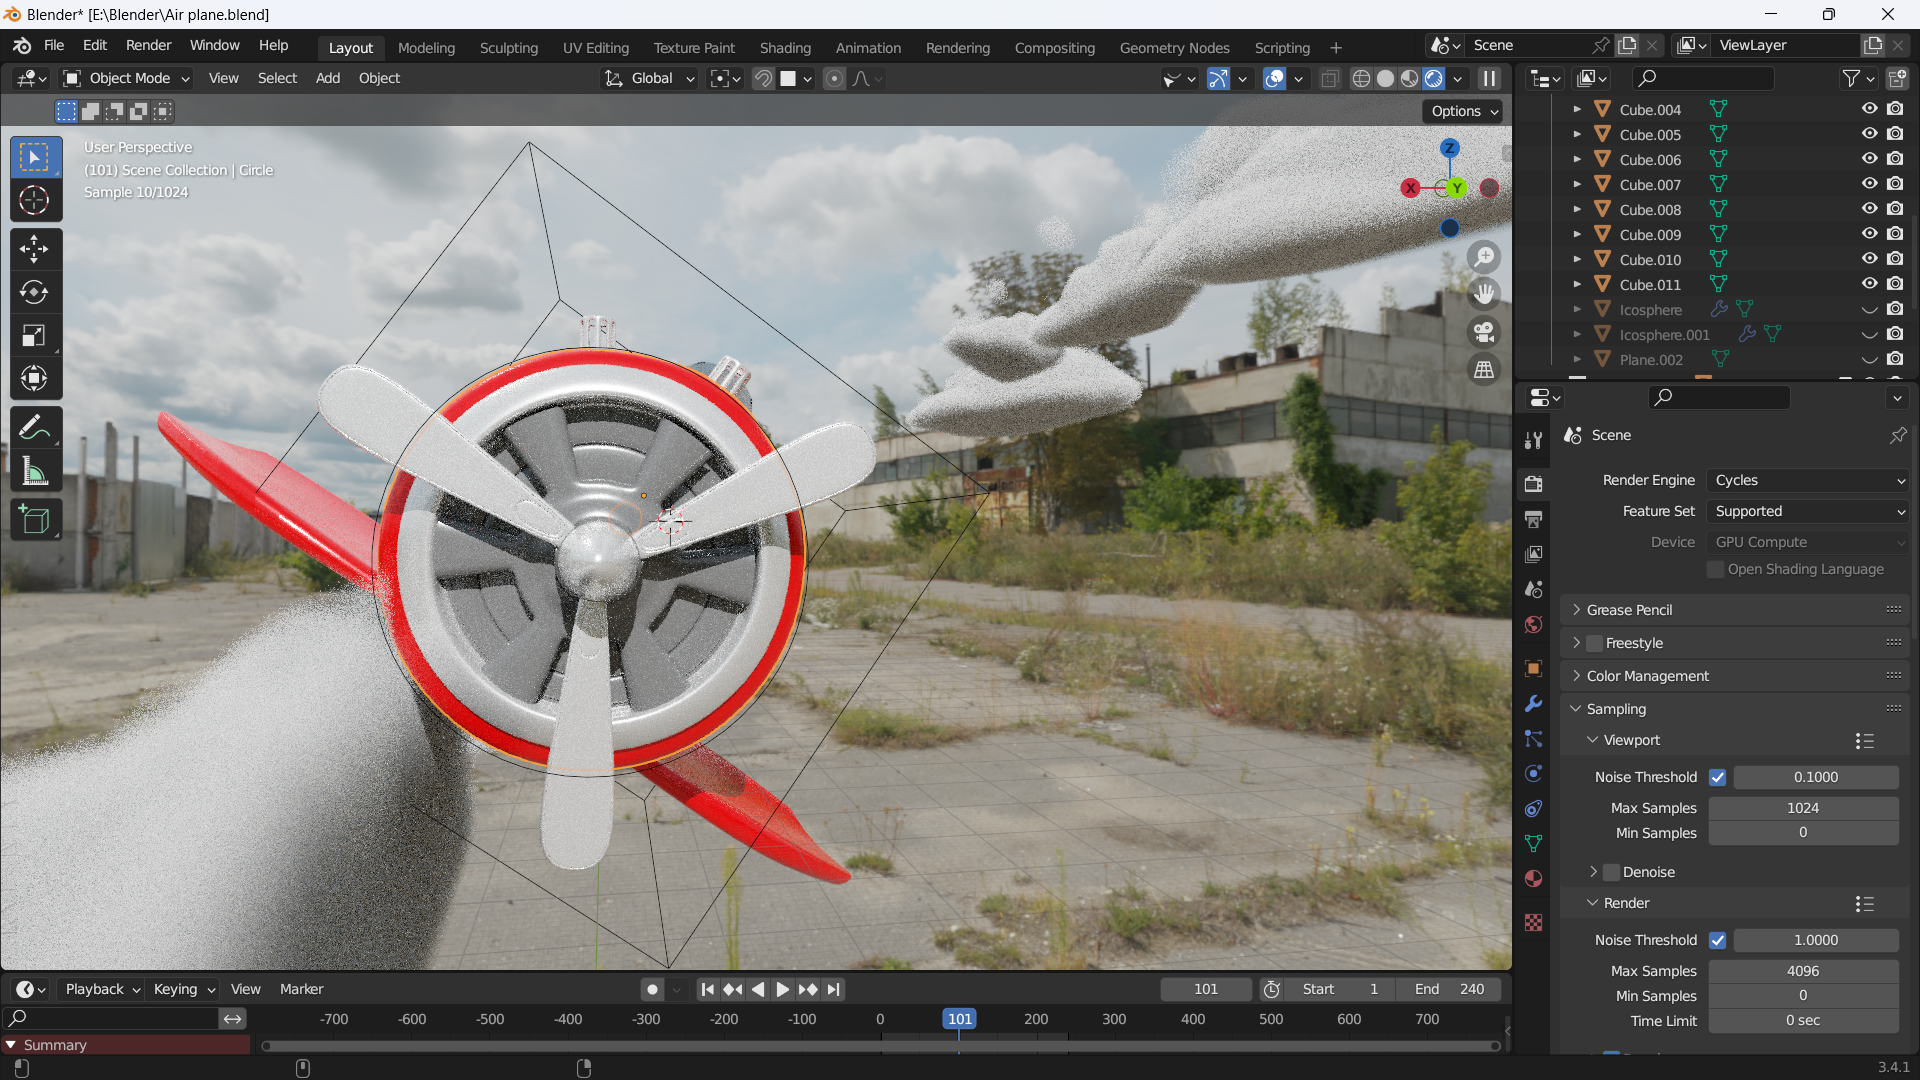Uncheck Viewport Noise Threshold checkbox
This screenshot has height=1080, width=1920.
pos(1717,777)
